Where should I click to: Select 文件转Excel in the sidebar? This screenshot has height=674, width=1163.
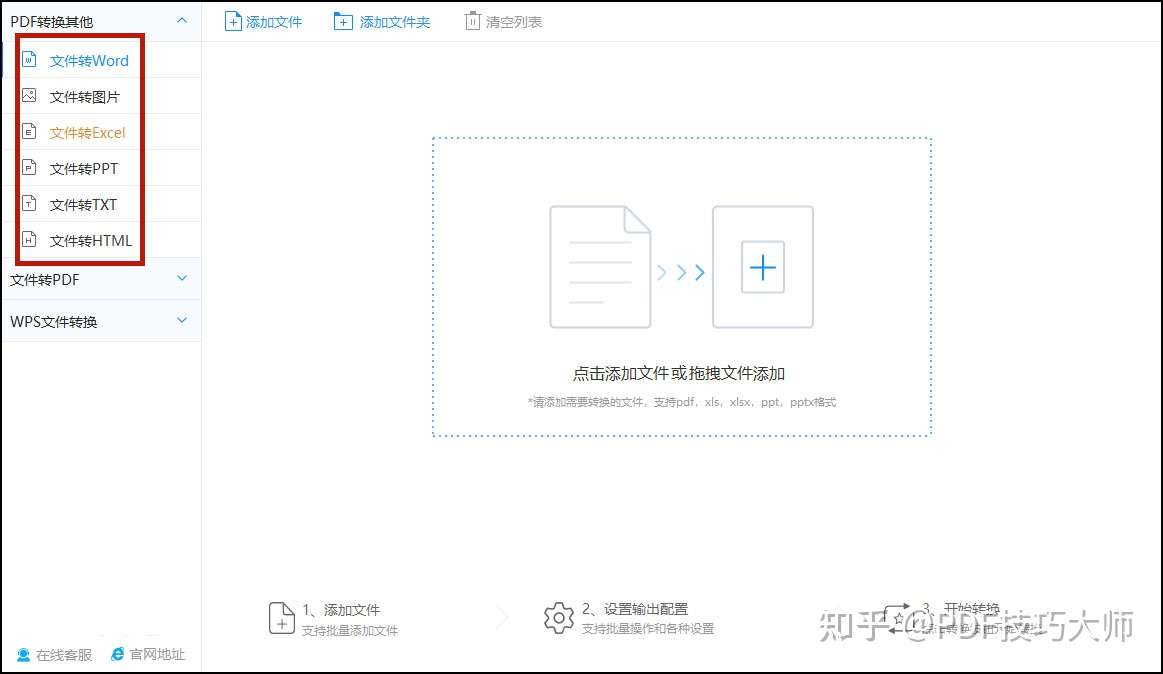coord(88,133)
